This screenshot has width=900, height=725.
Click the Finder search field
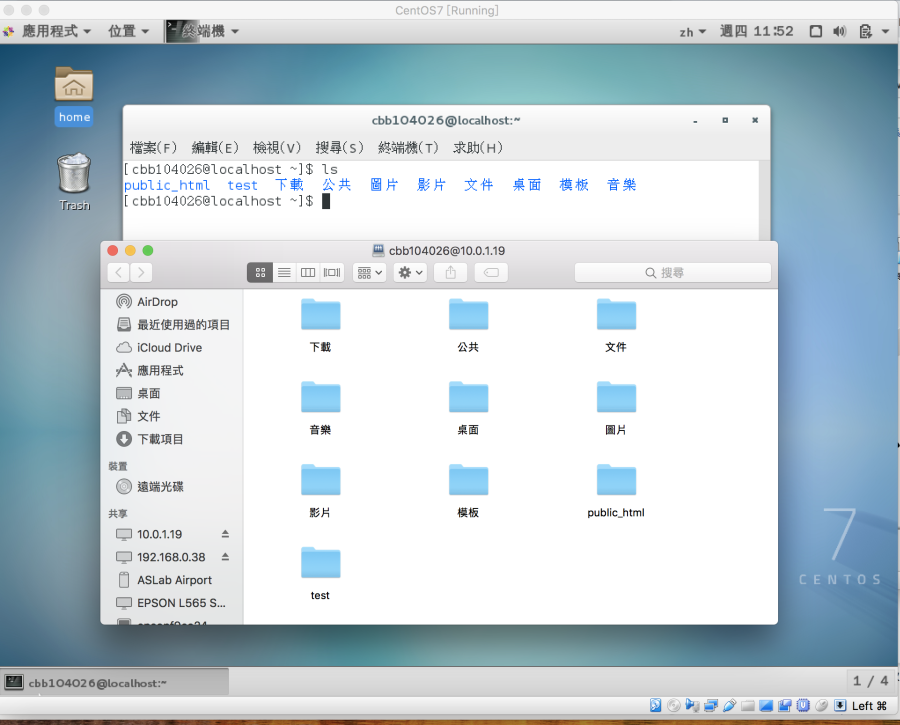(672, 272)
